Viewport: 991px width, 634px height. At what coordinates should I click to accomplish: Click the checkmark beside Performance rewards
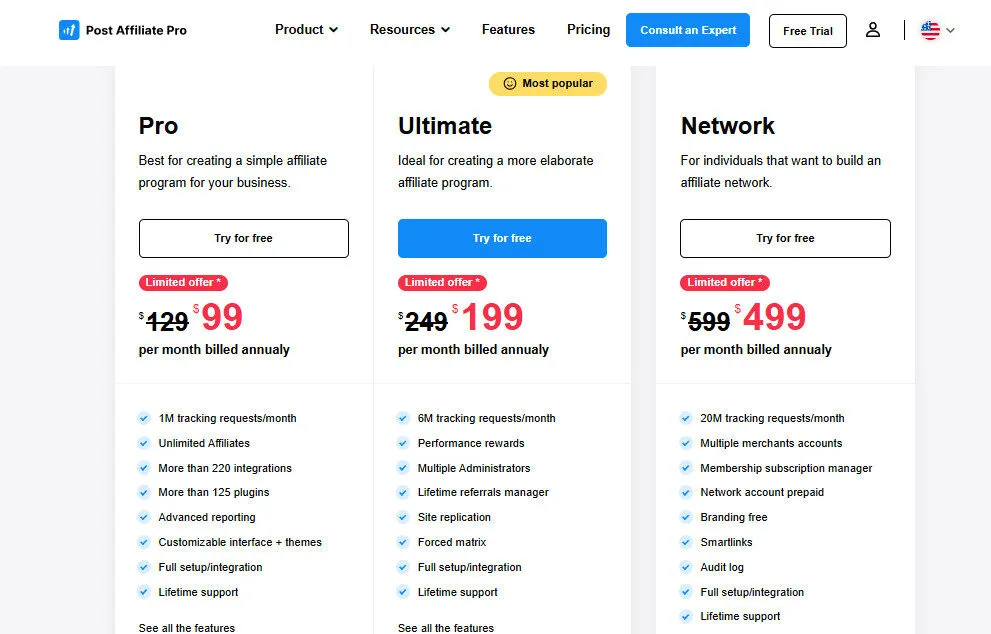point(404,443)
